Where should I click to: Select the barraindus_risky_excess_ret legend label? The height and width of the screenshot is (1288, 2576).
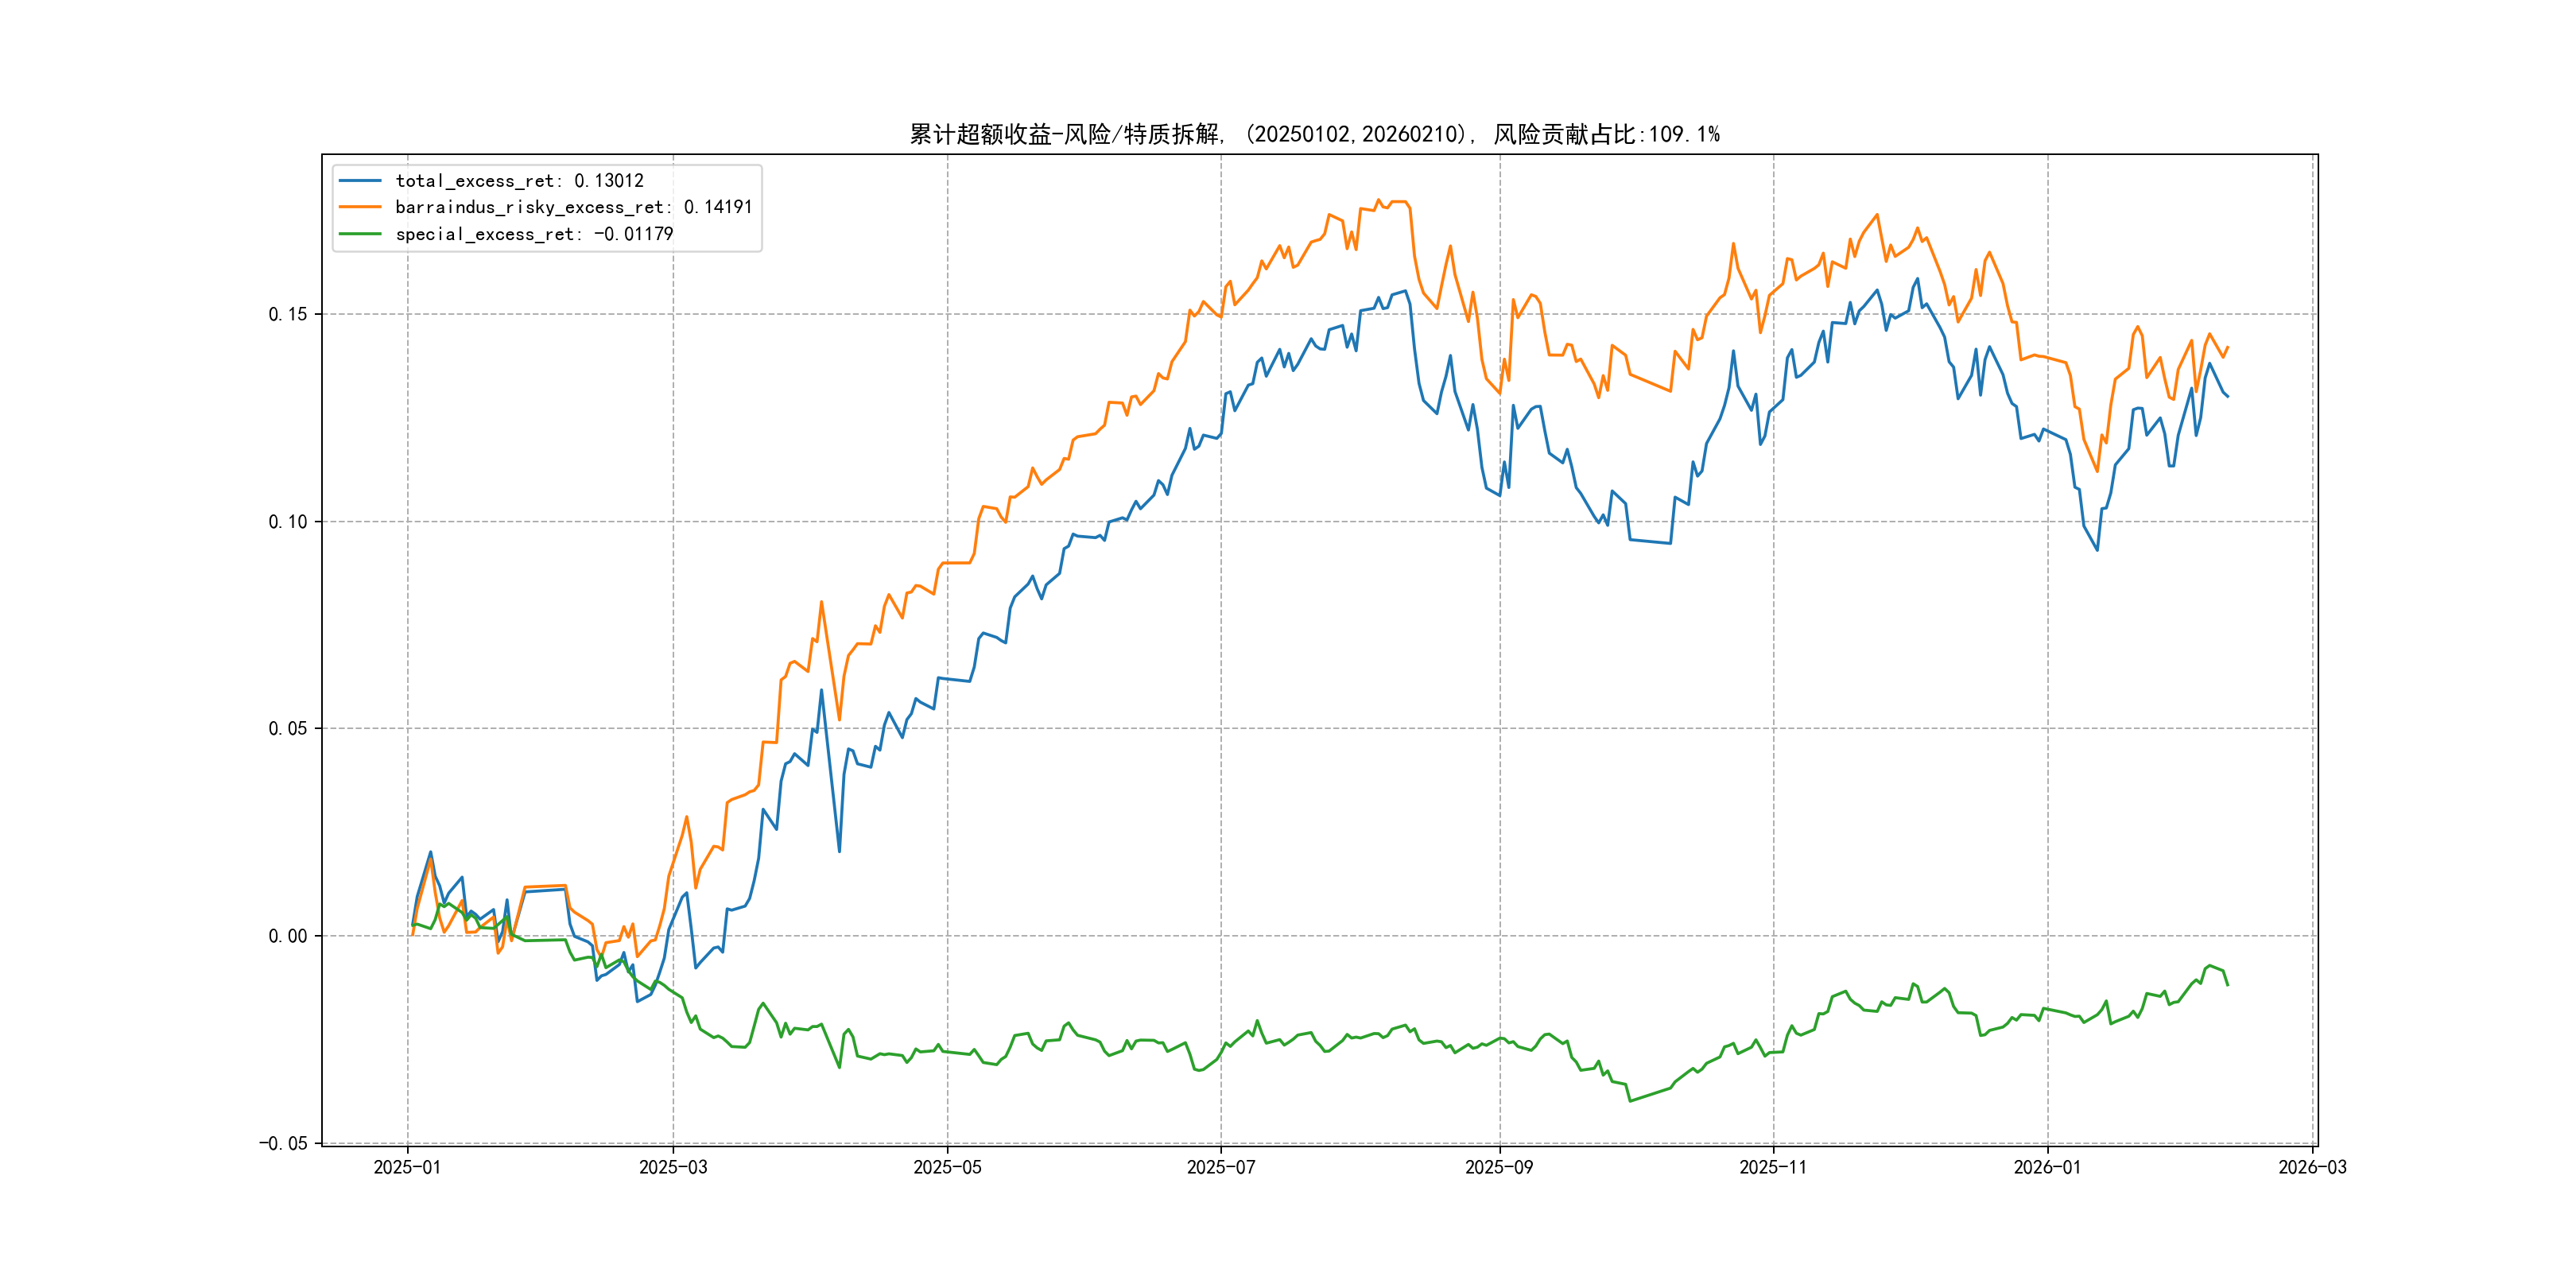coord(573,207)
